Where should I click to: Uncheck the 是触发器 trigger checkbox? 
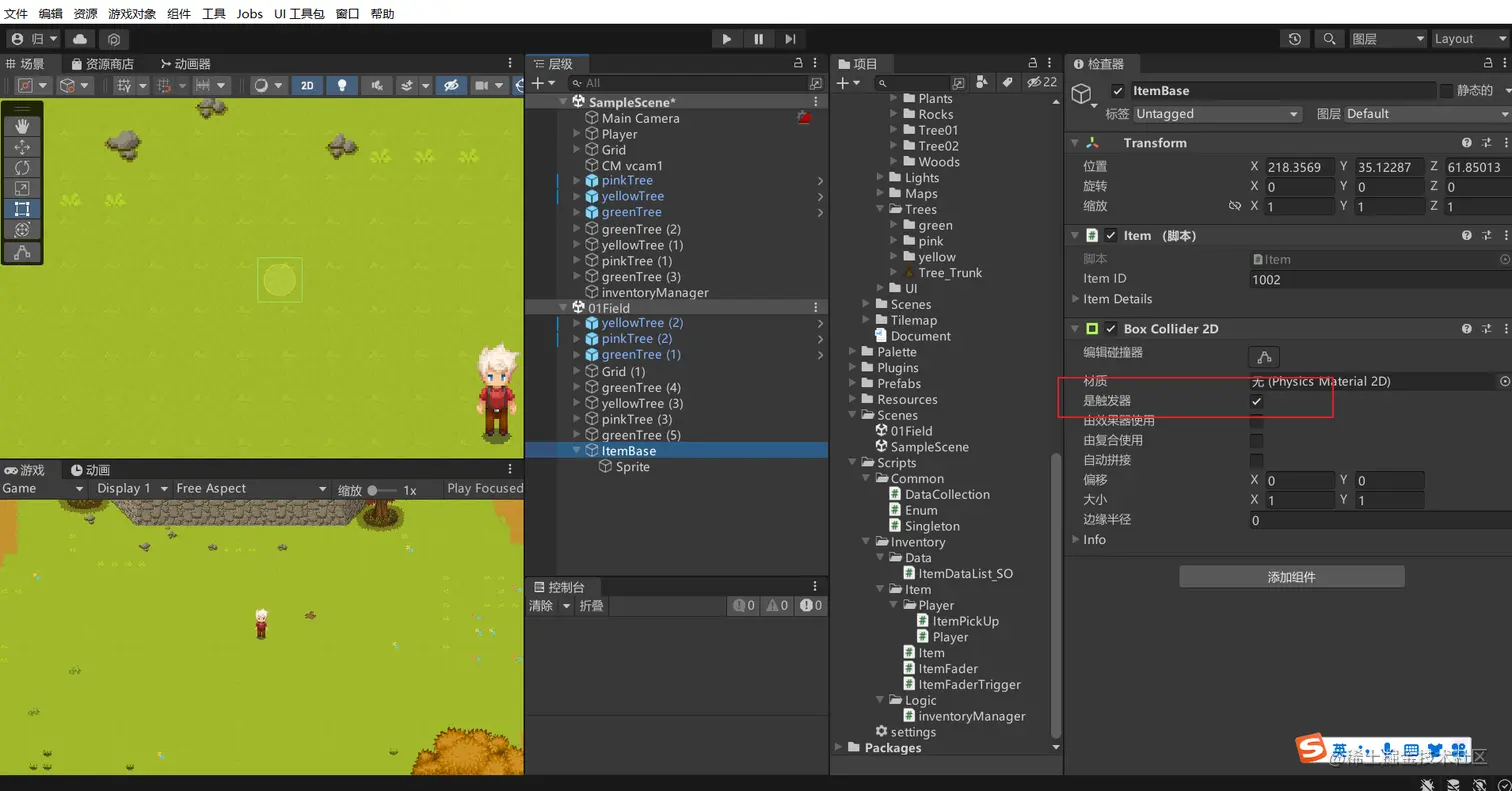click(x=1257, y=401)
